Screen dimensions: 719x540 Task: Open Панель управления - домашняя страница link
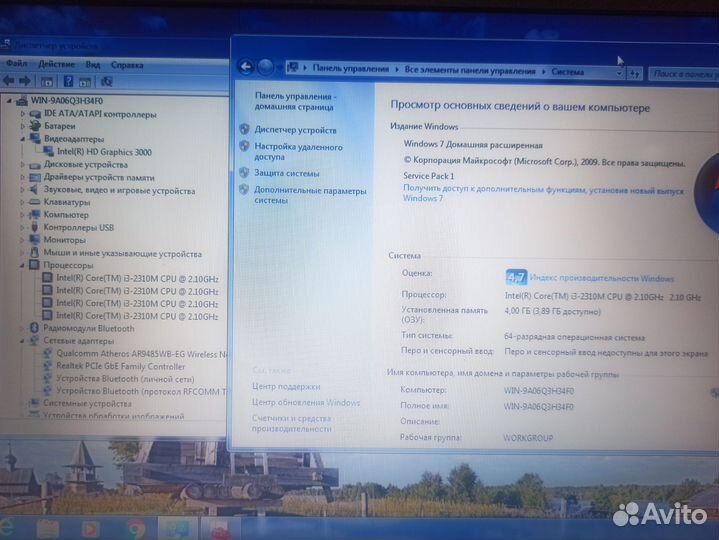295,101
